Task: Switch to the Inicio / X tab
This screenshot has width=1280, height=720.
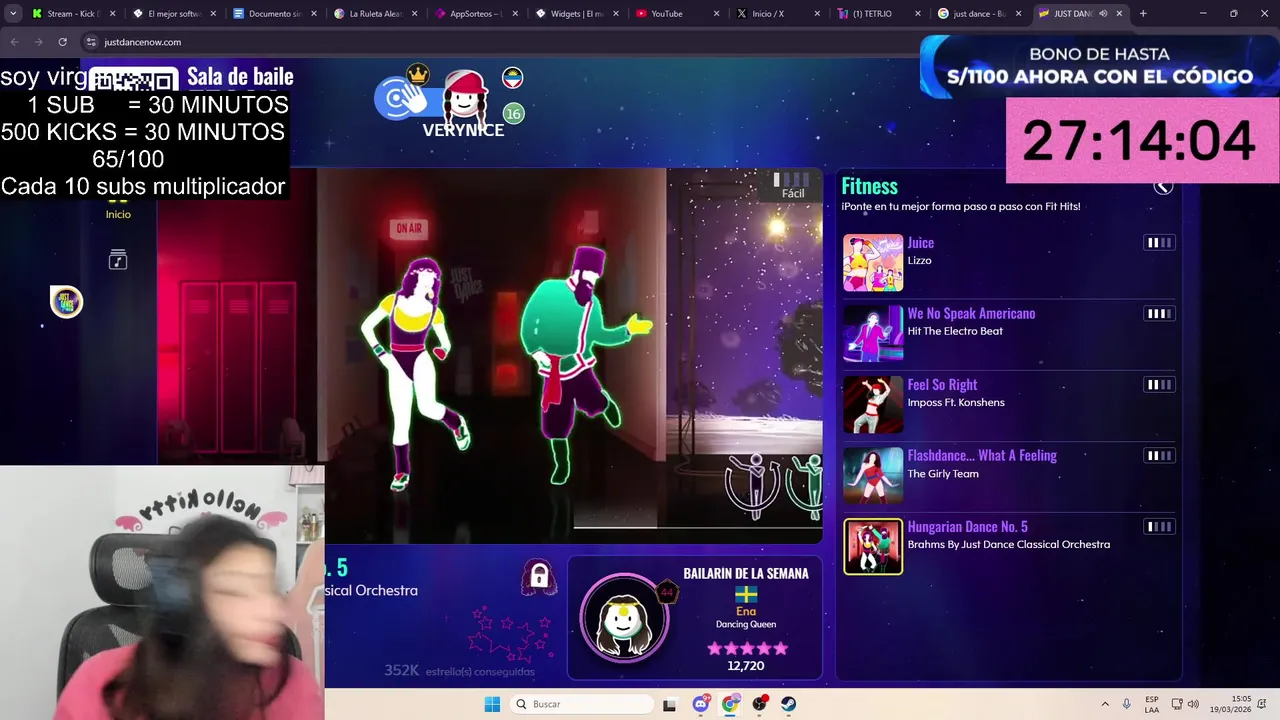Action: [x=777, y=14]
